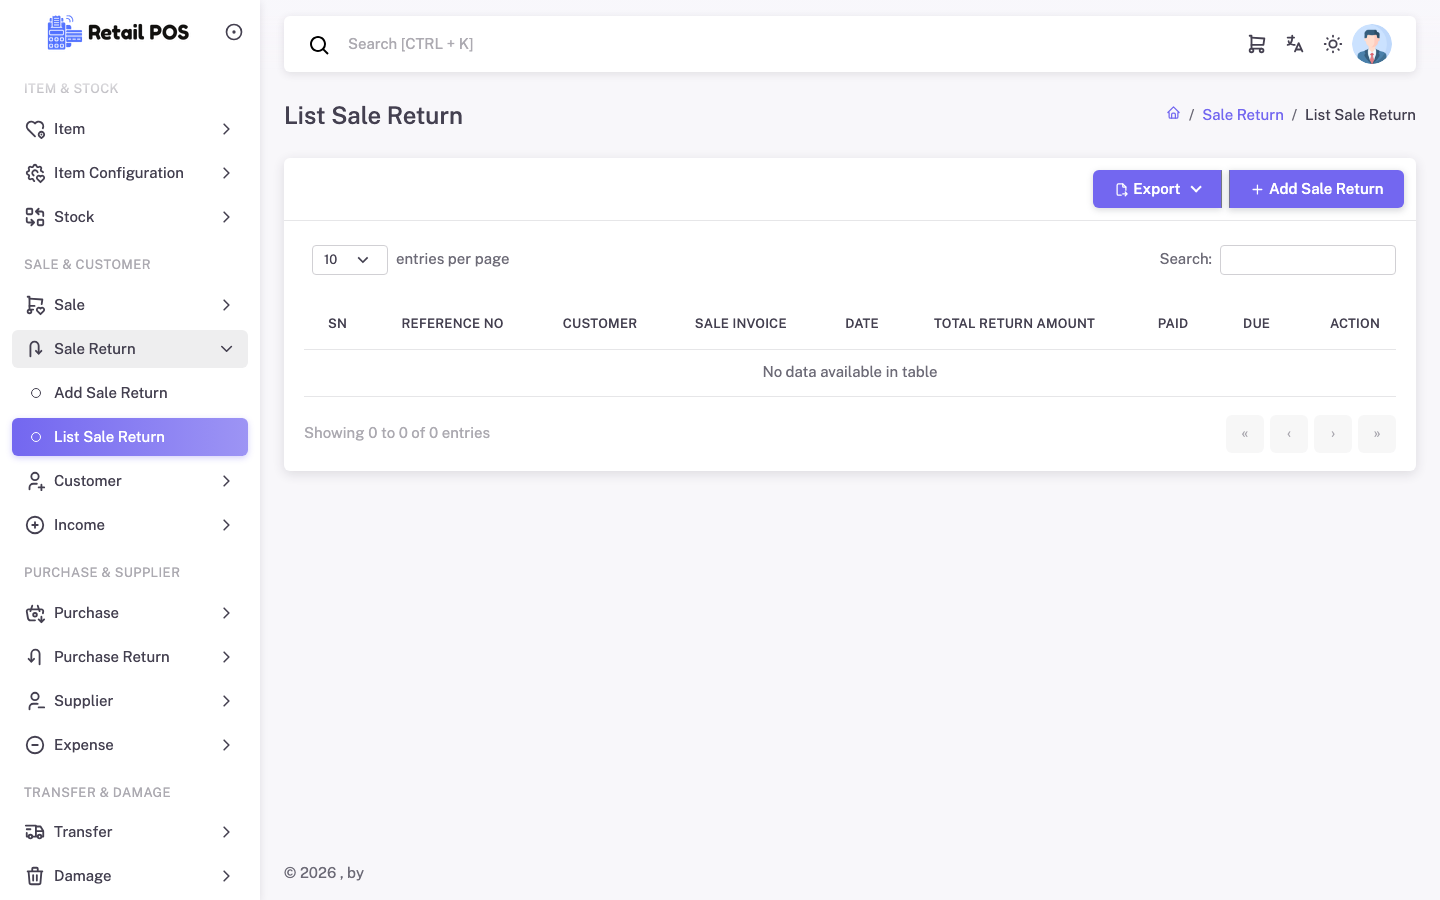Click the Sale cart icon in sidebar

click(35, 305)
